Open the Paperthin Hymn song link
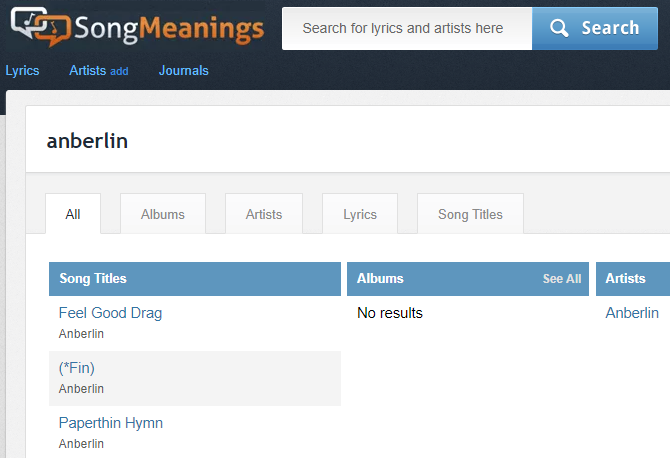The width and height of the screenshot is (670, 458). (x=110, y=423)
